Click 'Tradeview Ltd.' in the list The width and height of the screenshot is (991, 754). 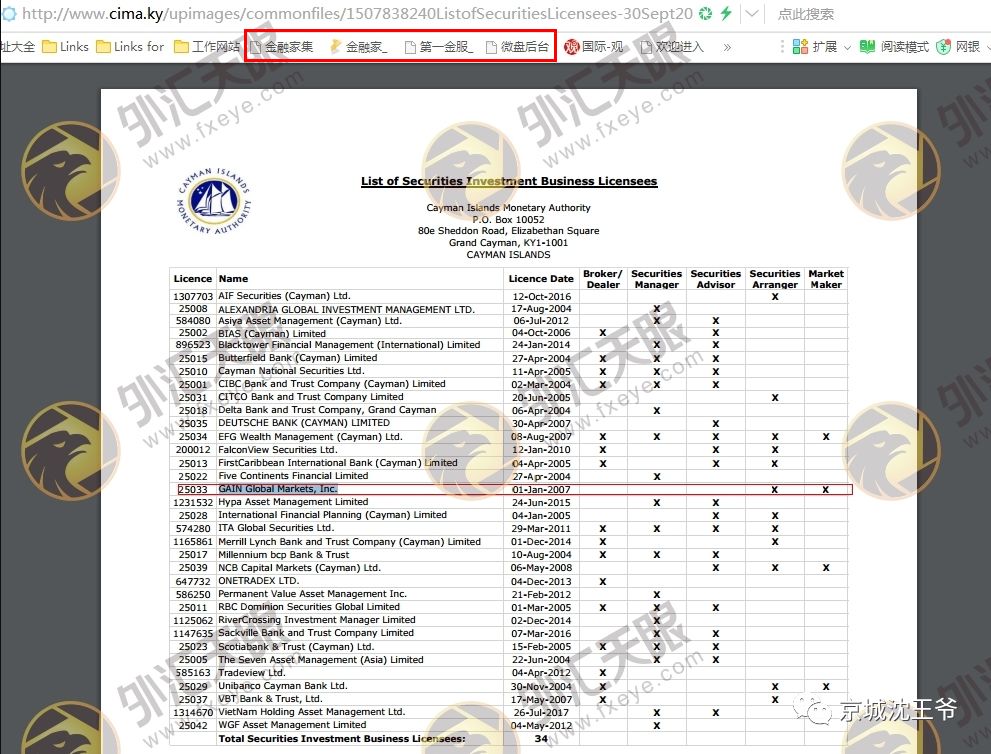pyautogui.click(x=252, y=672)
